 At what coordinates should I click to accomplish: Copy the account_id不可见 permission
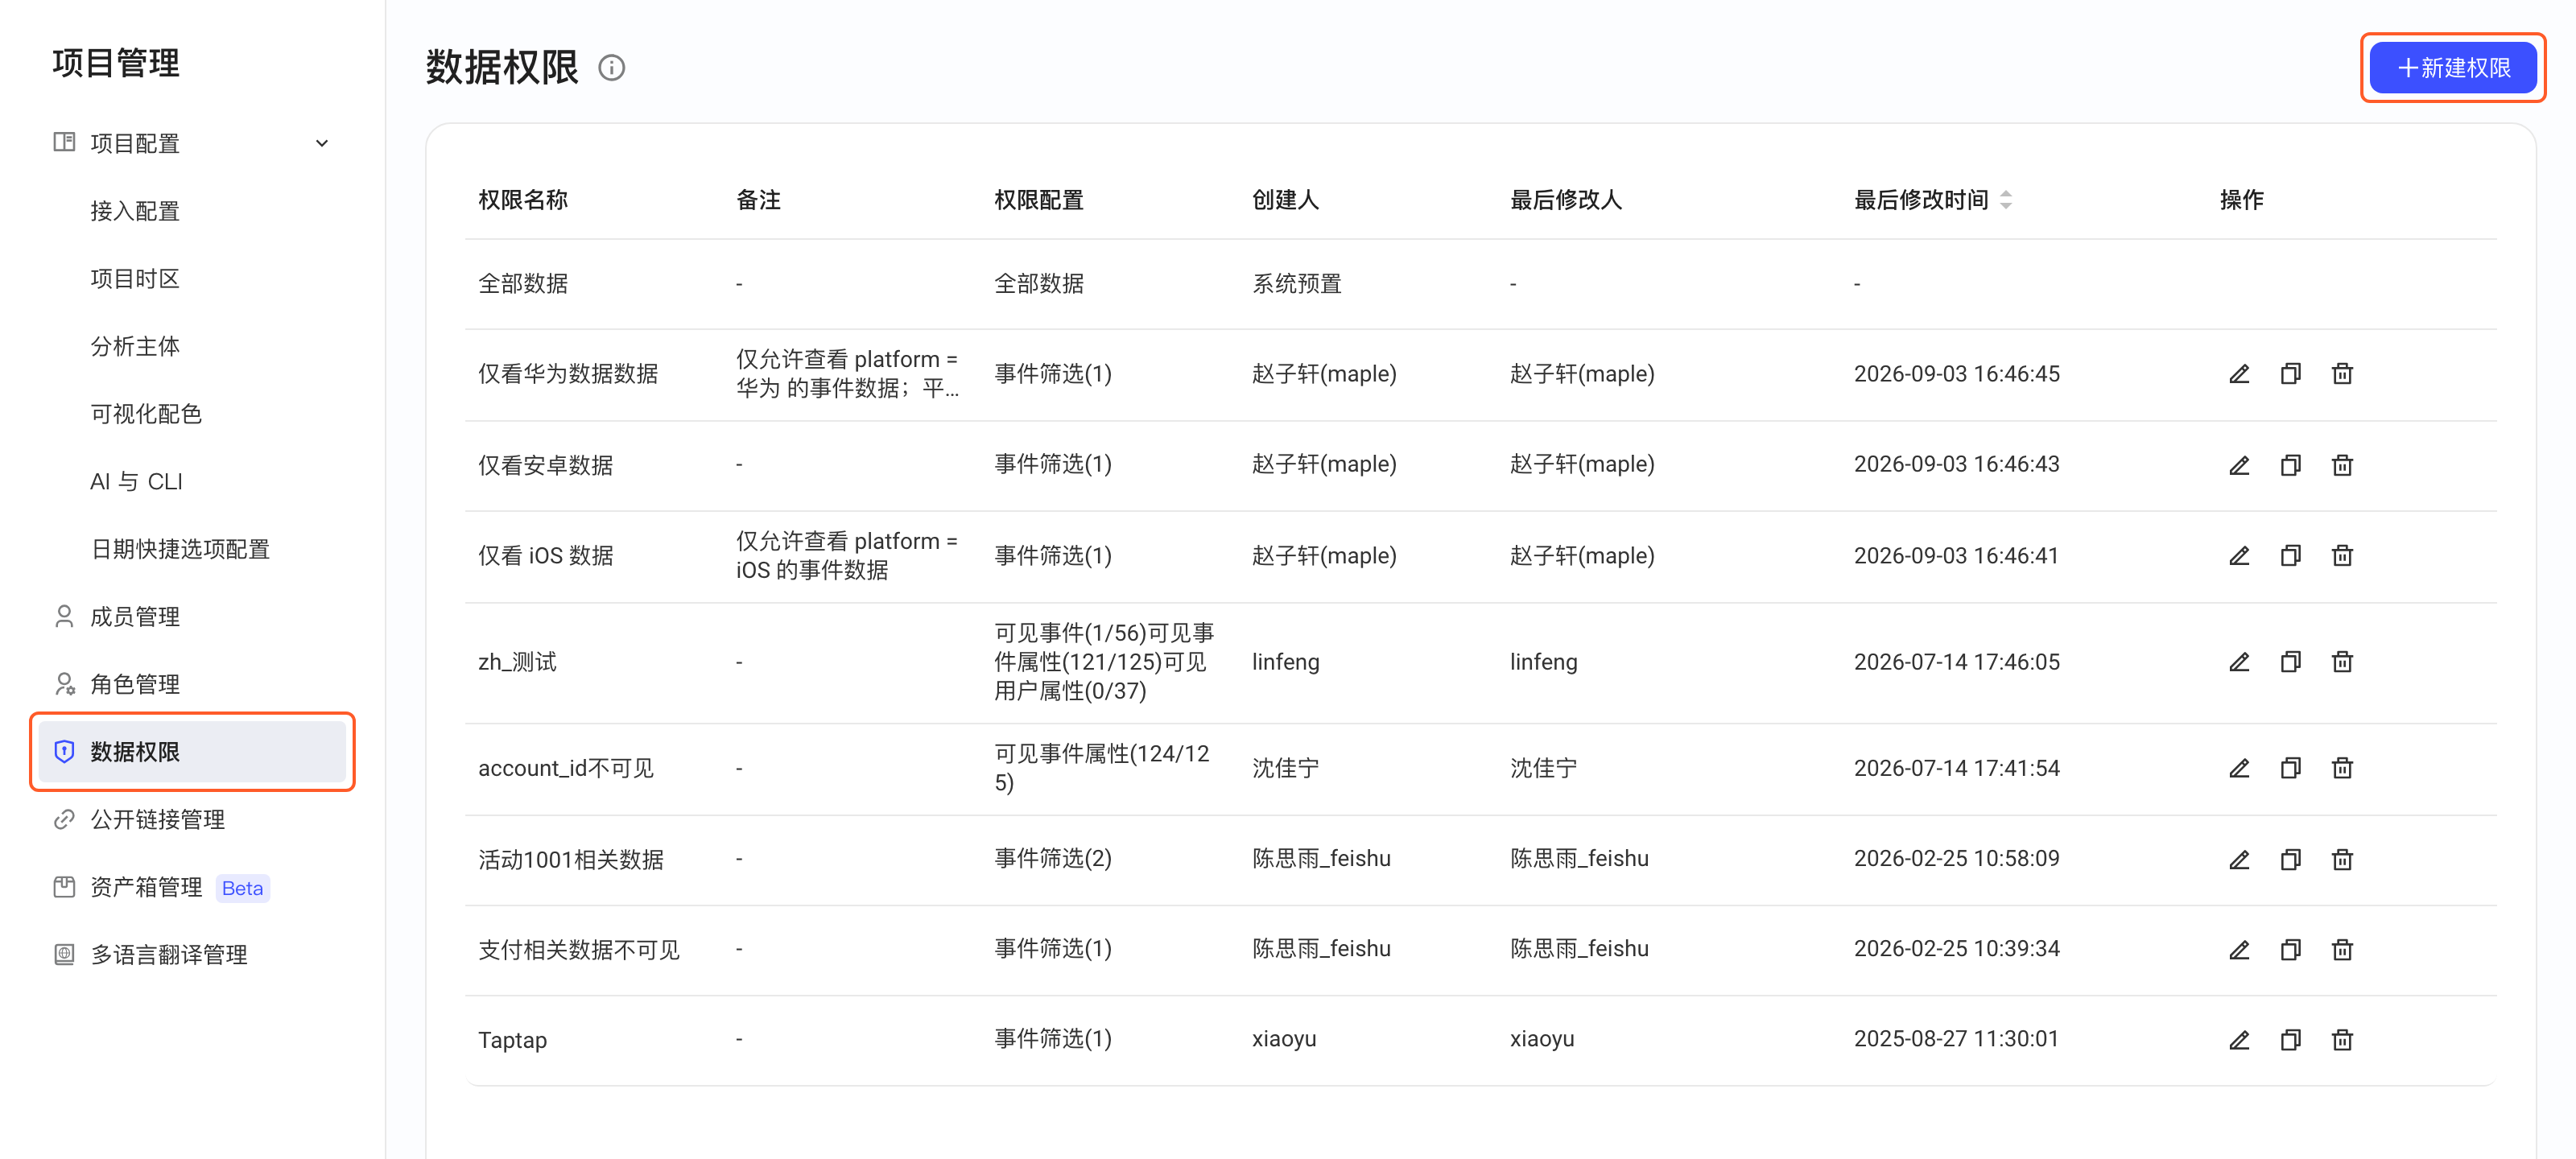2290,768
